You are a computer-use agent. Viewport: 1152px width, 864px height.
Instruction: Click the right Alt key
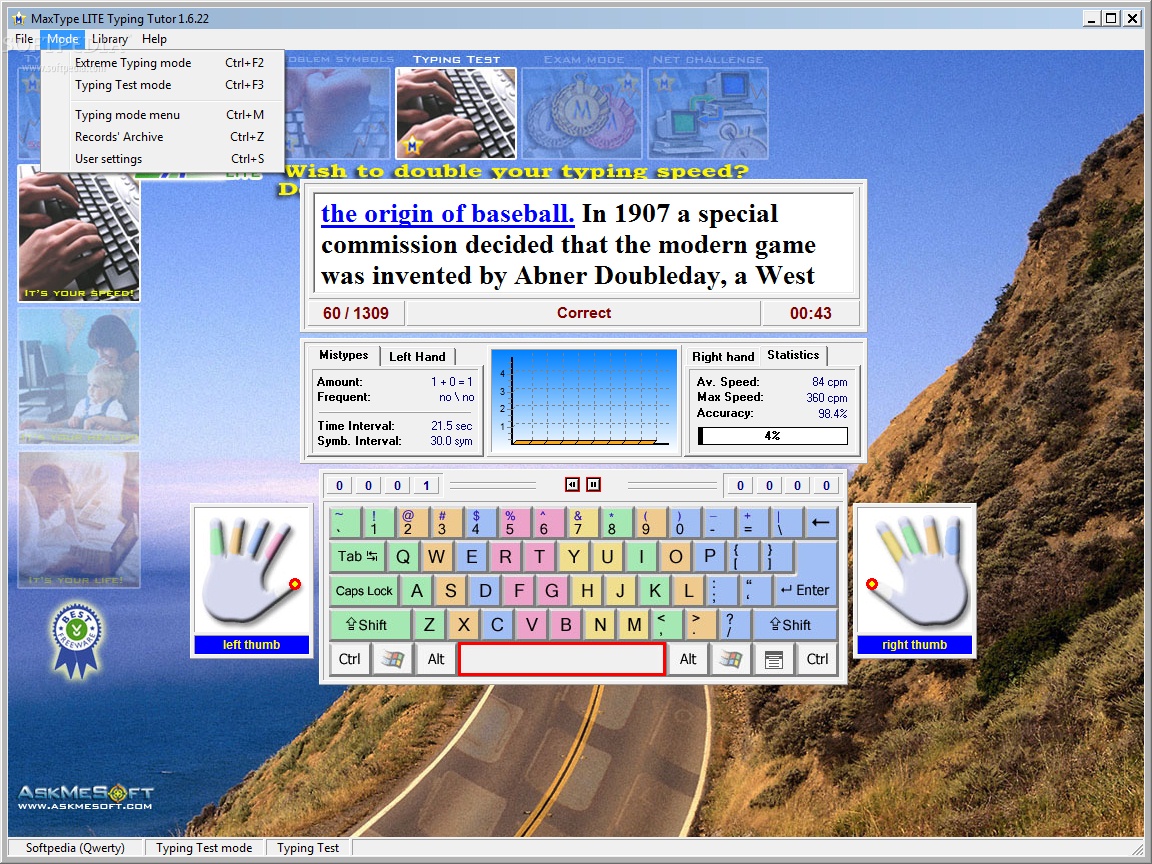point(688,660)
